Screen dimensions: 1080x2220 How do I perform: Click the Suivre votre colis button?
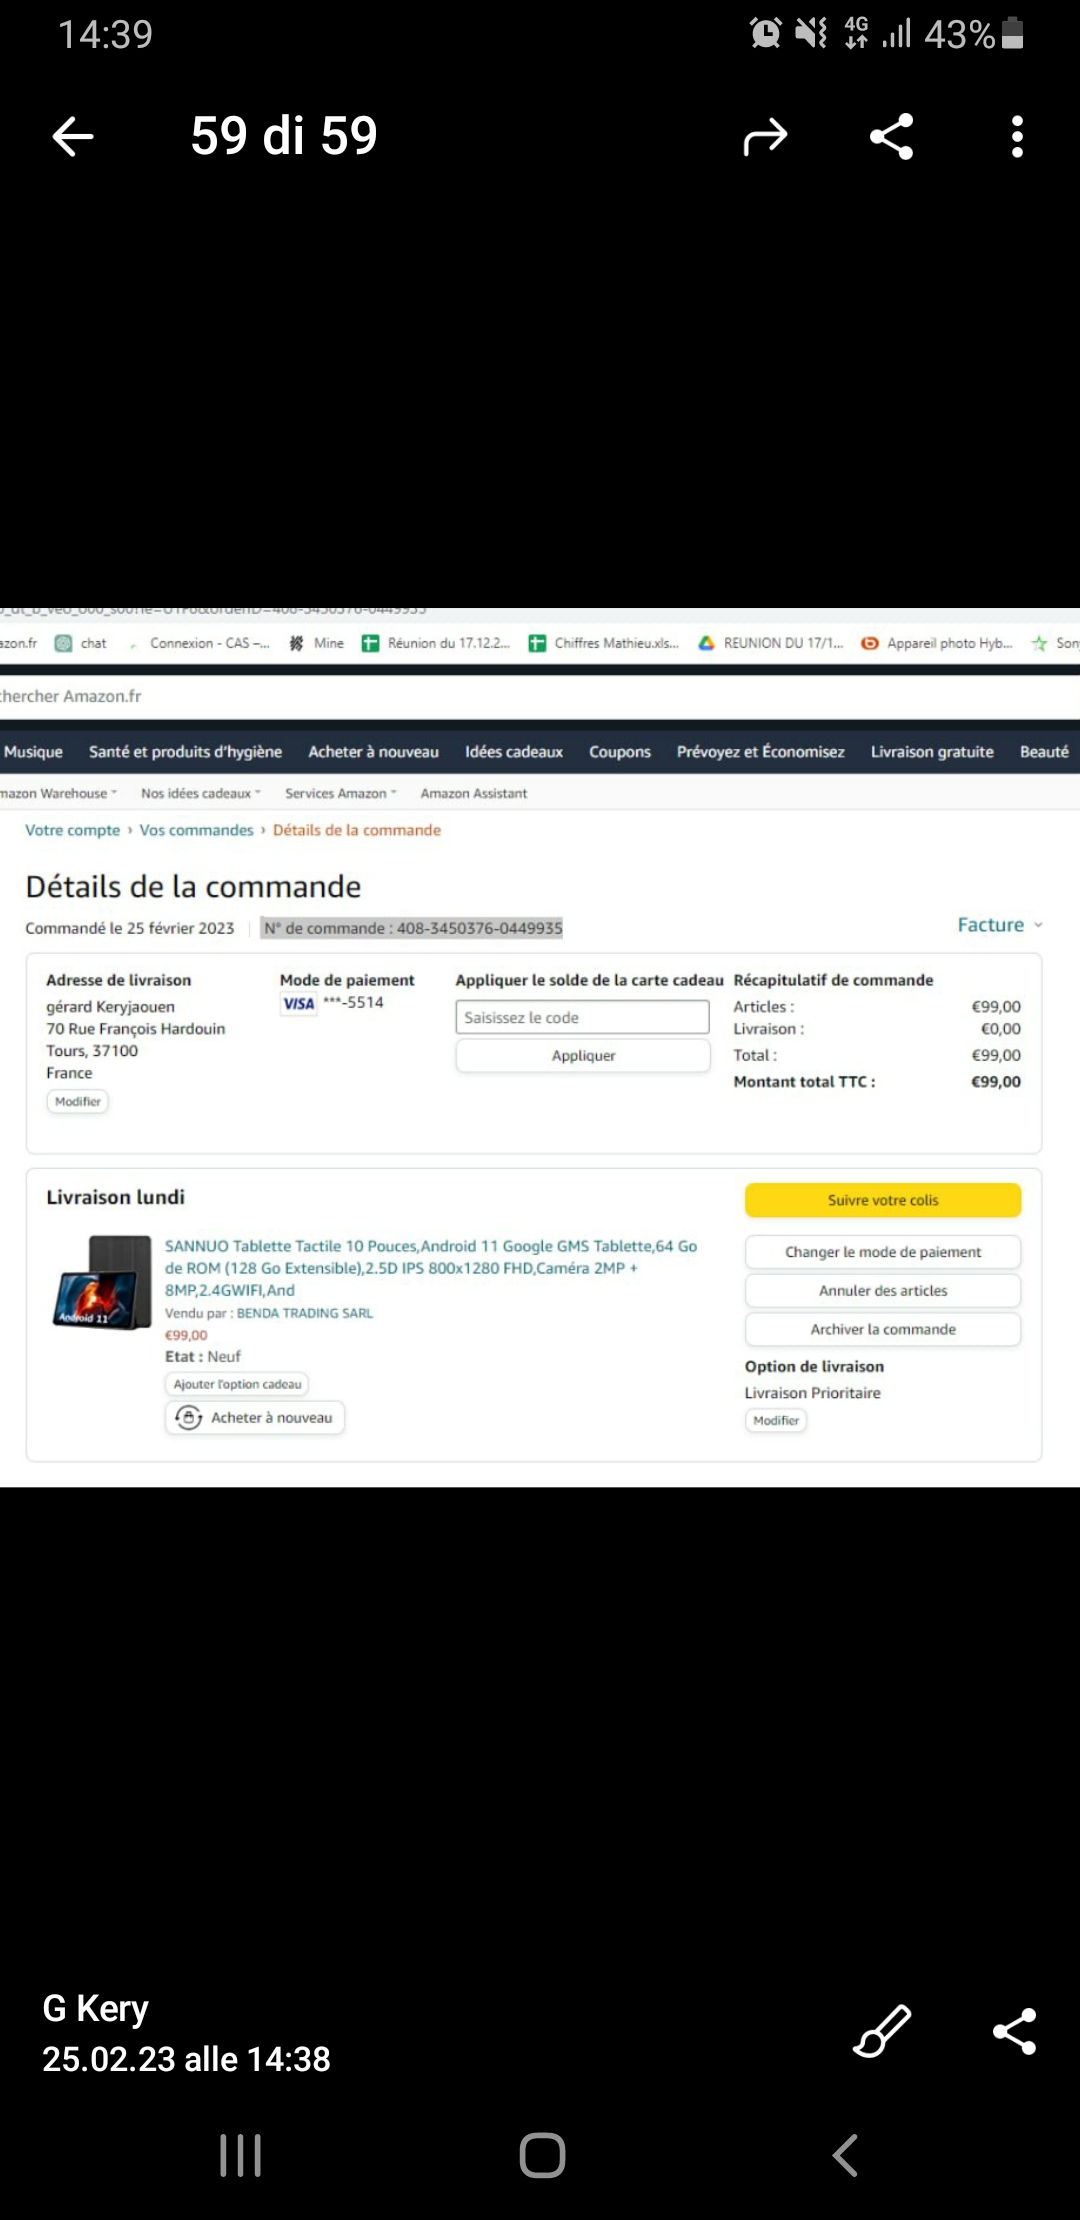(x=883, y=1200)
